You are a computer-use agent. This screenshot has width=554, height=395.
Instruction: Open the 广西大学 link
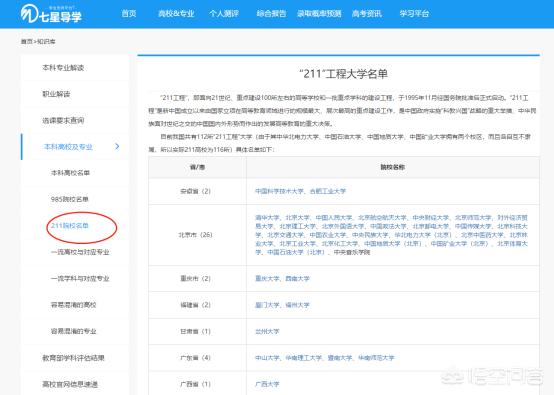tap(267, 384)
